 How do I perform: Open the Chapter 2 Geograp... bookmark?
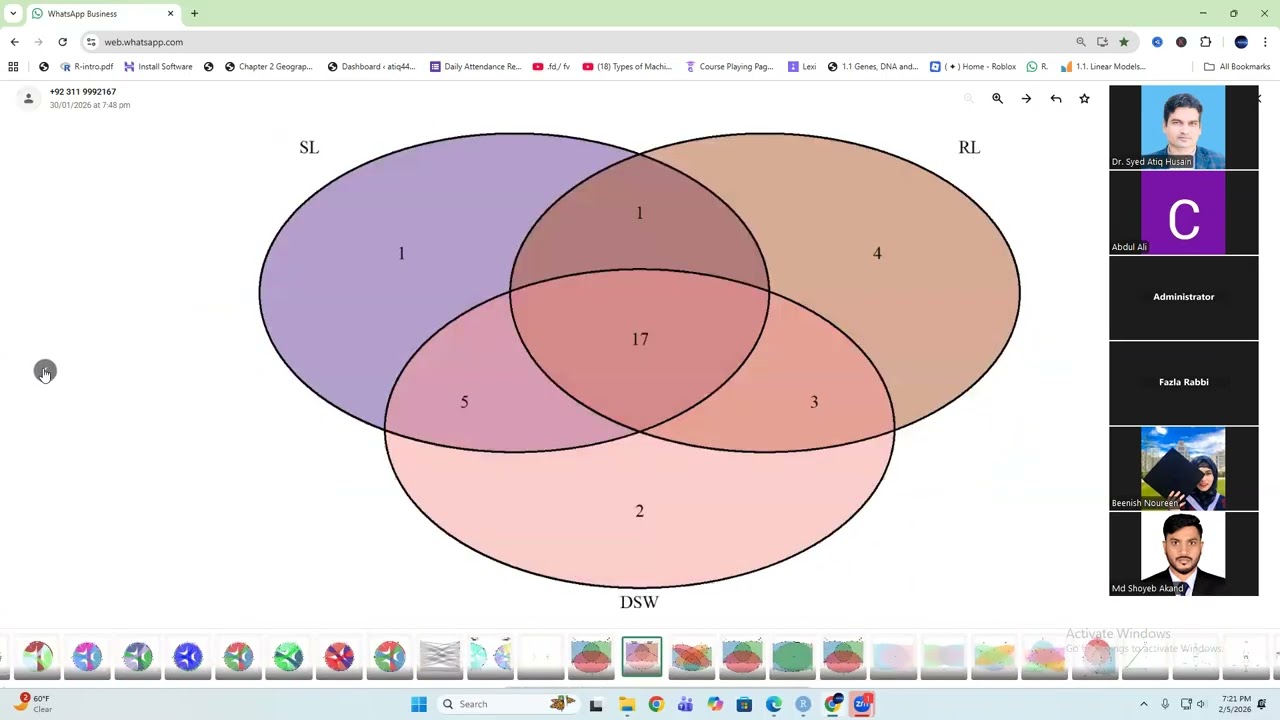coord(269,66)
